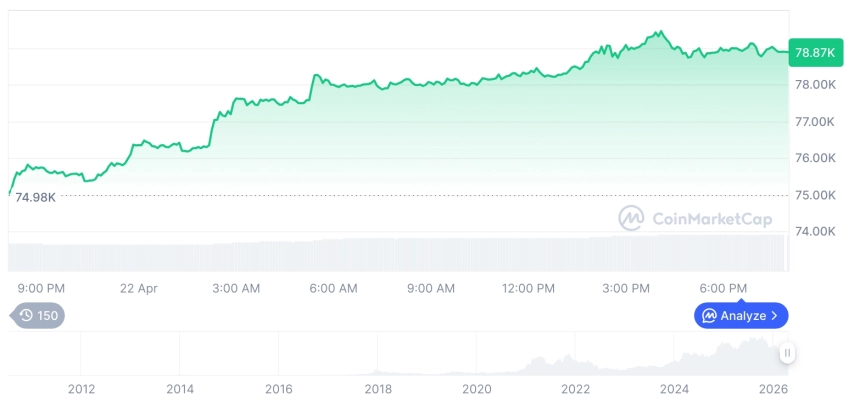Click the green 78.87K current price tag
The width and height of the screenshot is (860, 401).
815,52
